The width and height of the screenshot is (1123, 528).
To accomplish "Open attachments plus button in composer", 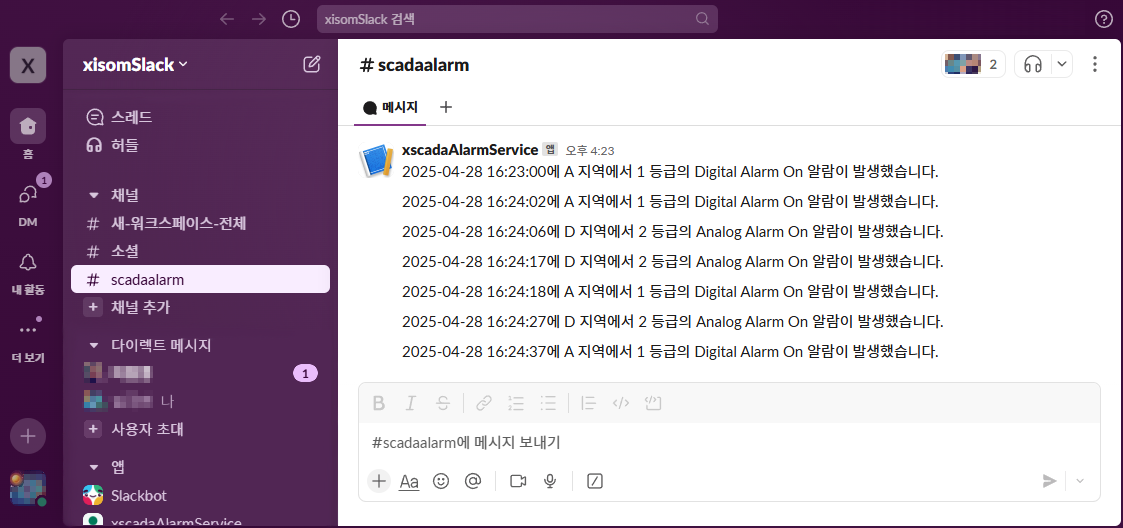I will [x=379, y=481].
